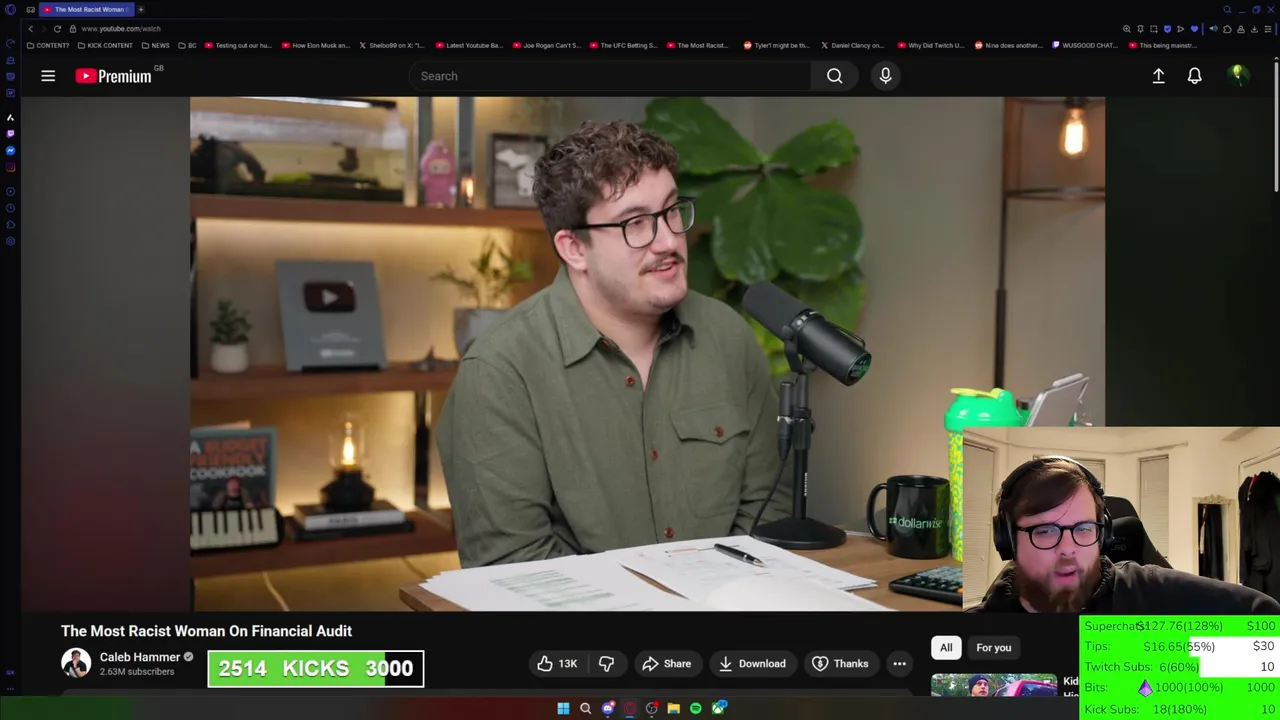Download the video

pyautogui.click(x=752, y=664)
